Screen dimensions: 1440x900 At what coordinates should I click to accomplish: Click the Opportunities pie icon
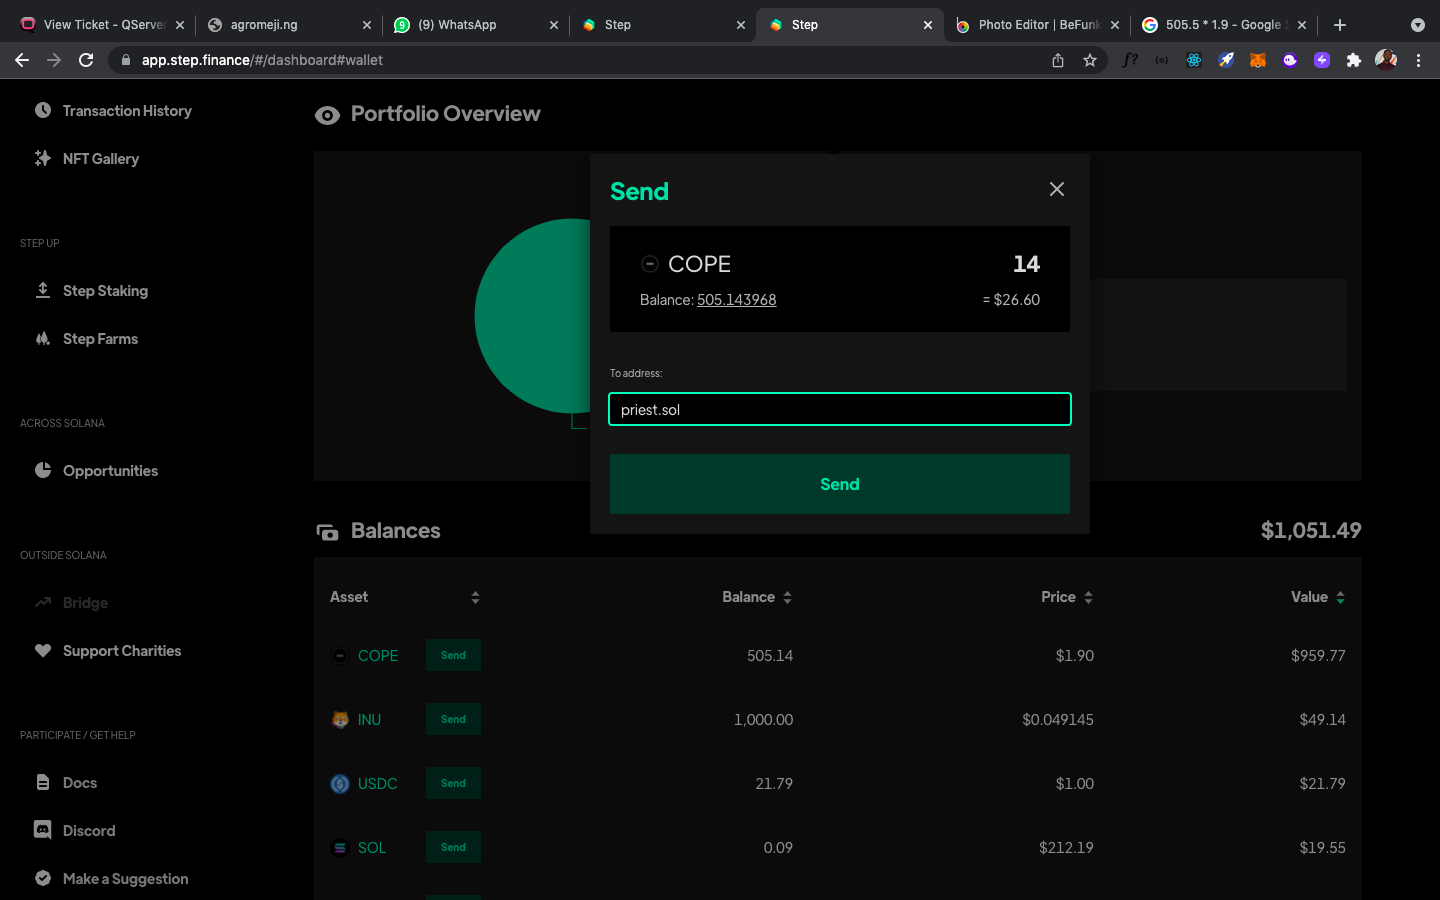point(43,470)
